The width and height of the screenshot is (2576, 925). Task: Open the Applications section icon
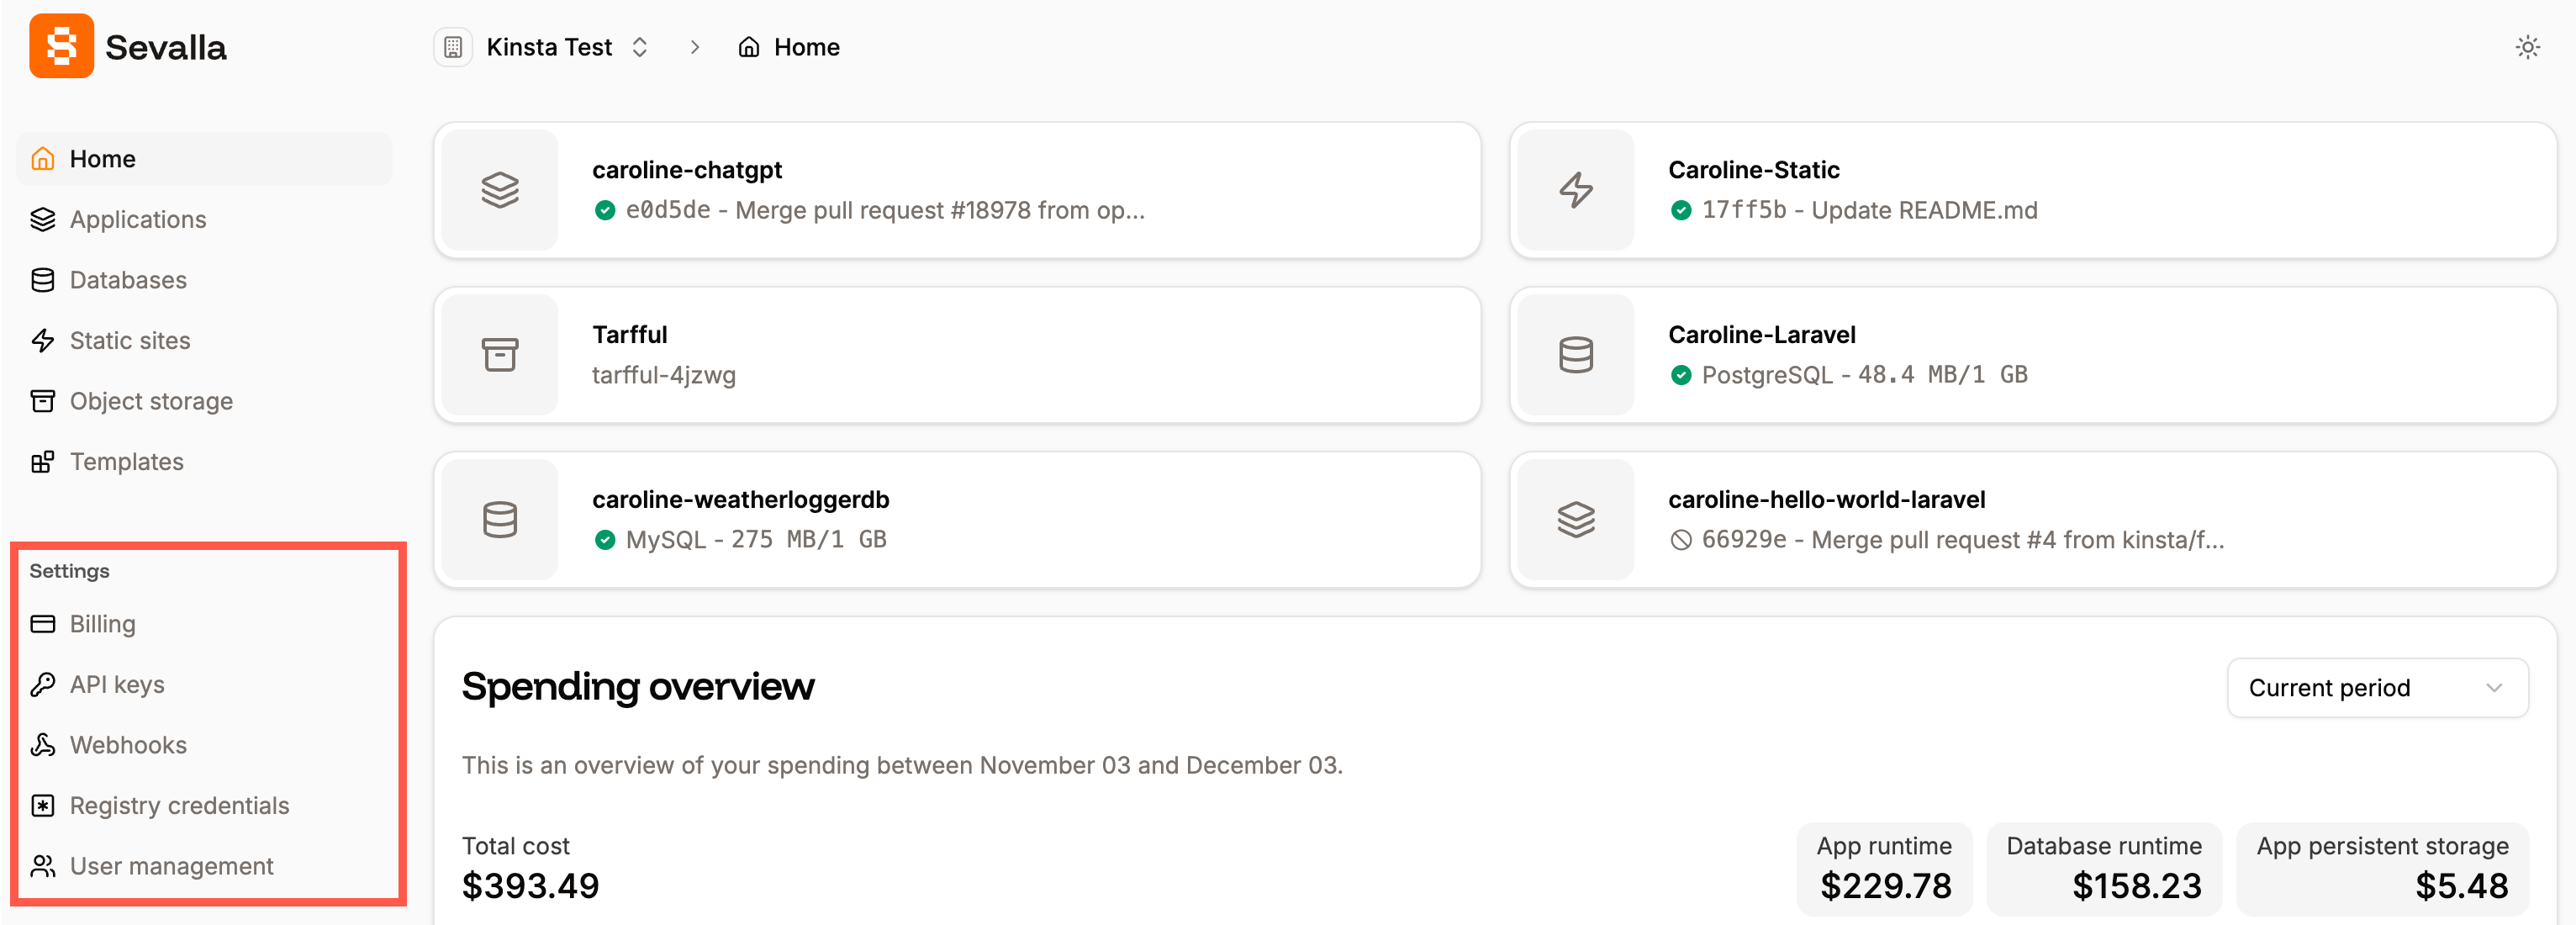[43, 219]
